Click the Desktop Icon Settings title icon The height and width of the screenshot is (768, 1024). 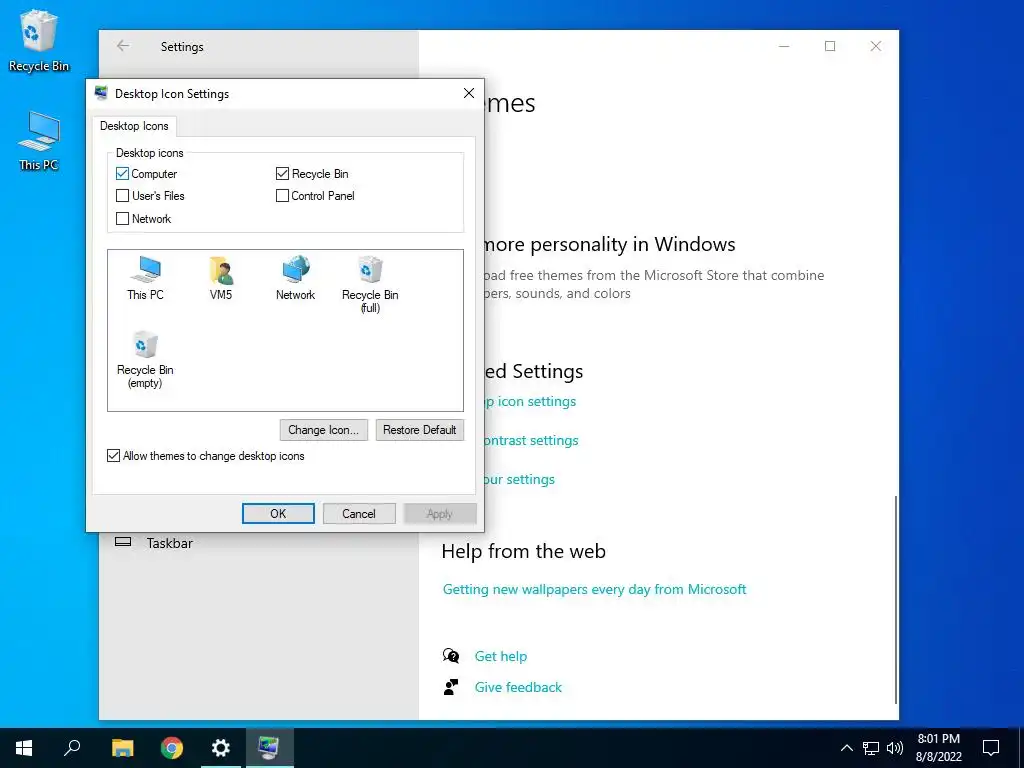[101, 93]
